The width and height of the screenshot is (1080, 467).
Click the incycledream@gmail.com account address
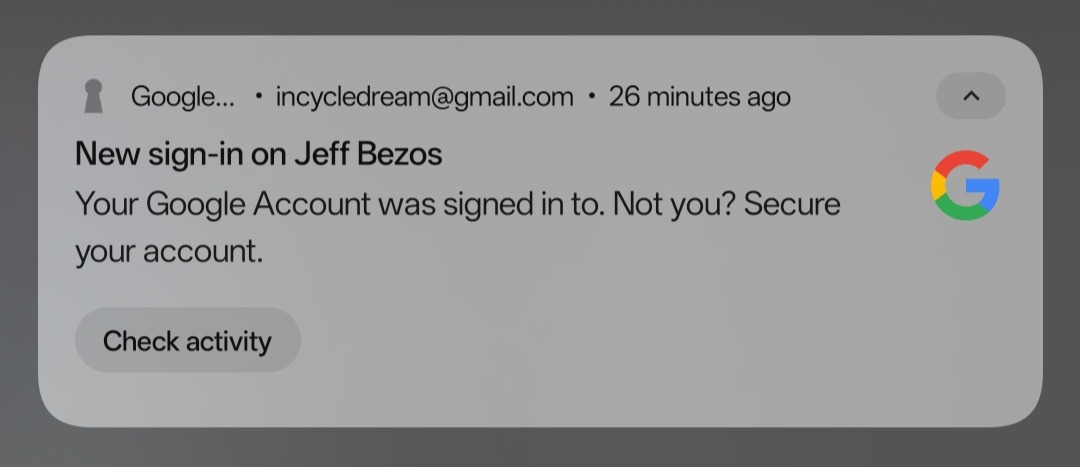(424, 97)
